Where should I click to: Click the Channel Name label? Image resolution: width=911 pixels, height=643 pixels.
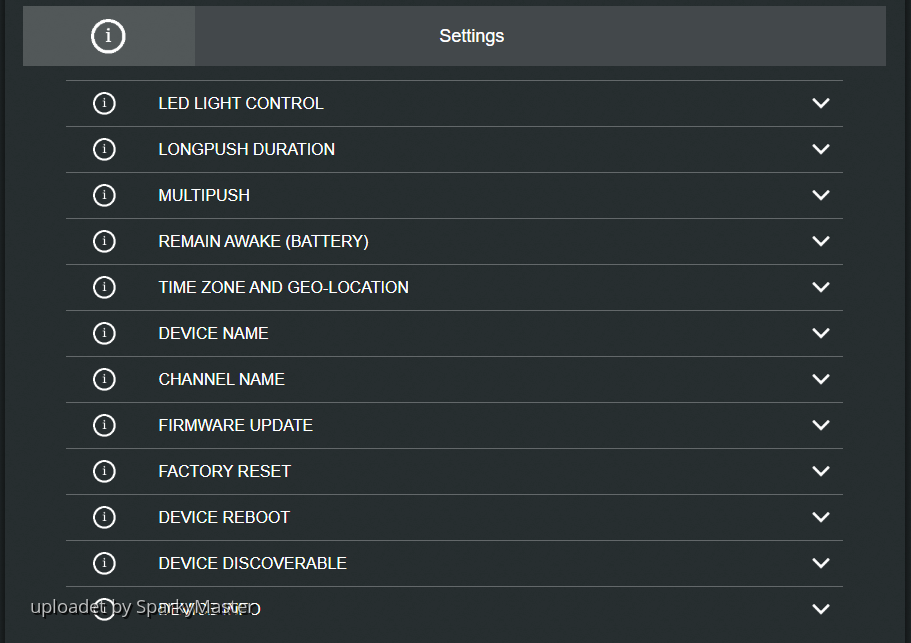pos(221,379)
